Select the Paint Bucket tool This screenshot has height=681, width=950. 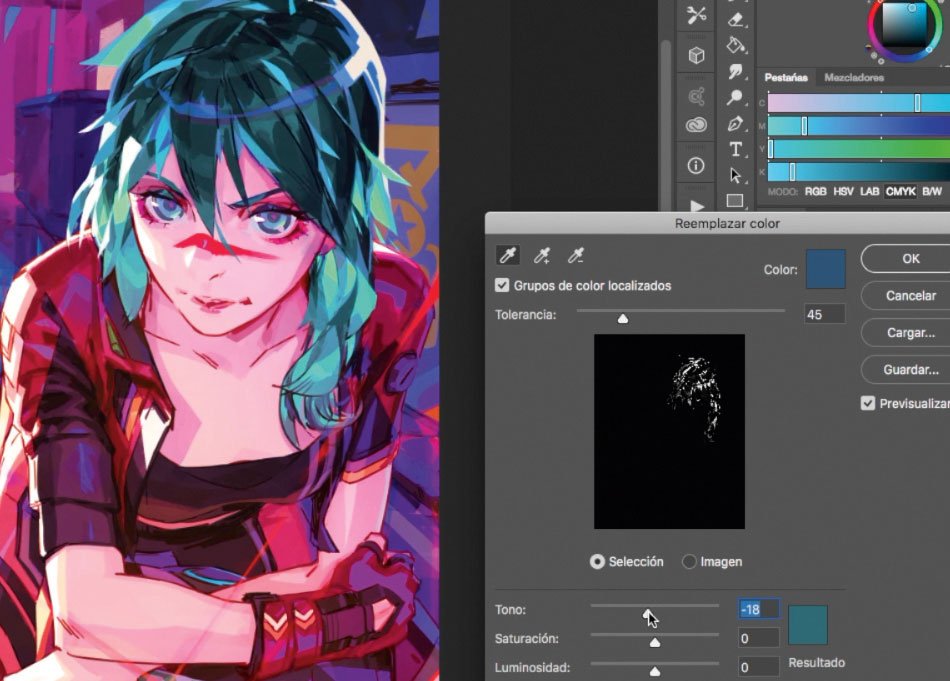(736, 45)
